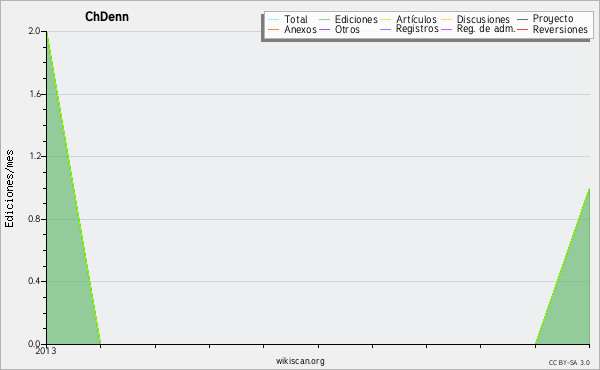Select the Proyecto legend entry
Viewport: 600px width, 370px height.
tap(553, 19)
